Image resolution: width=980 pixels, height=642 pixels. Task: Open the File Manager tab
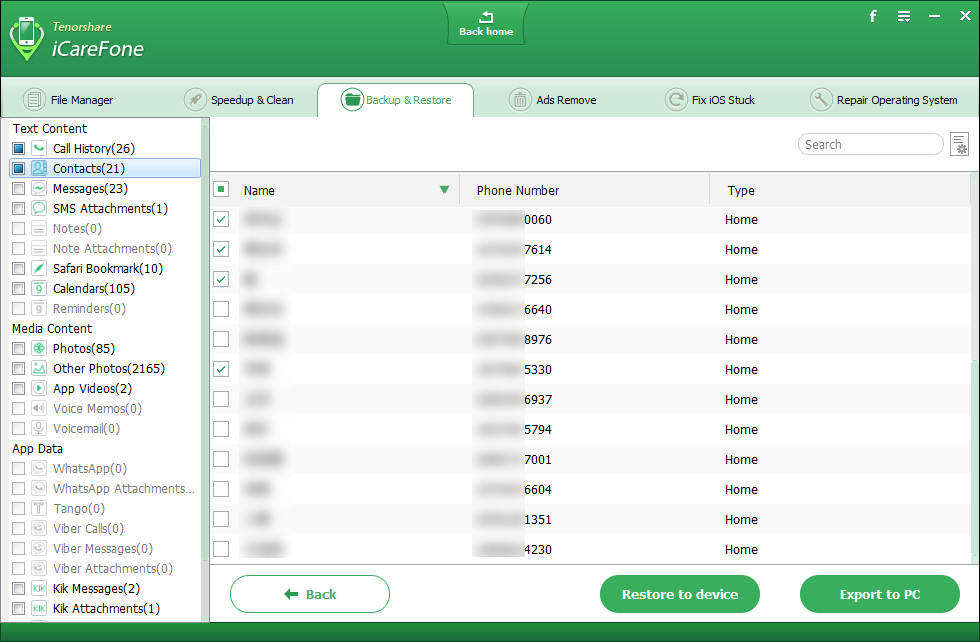68,99
